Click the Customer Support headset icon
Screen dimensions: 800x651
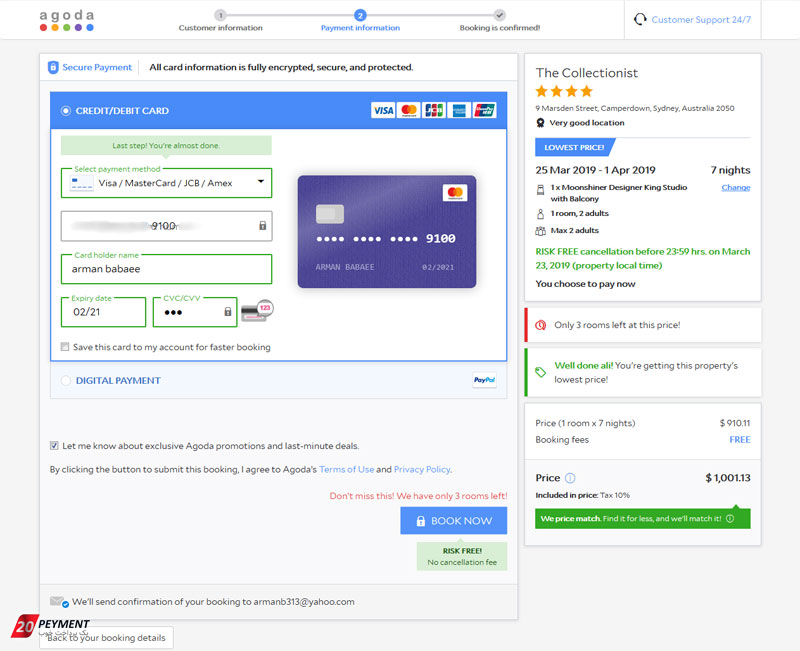pos(640,19)
